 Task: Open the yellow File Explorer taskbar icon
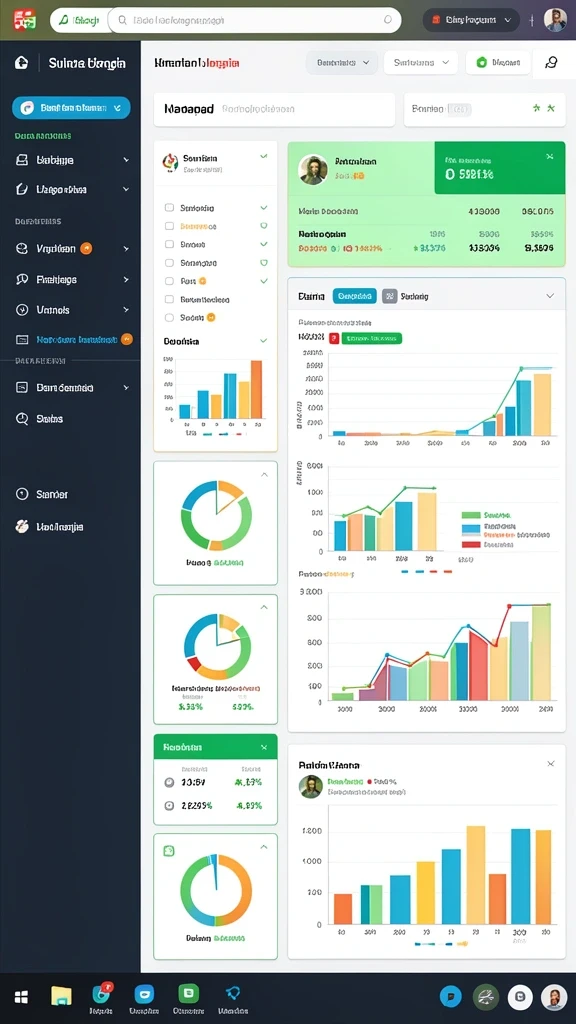61,995
